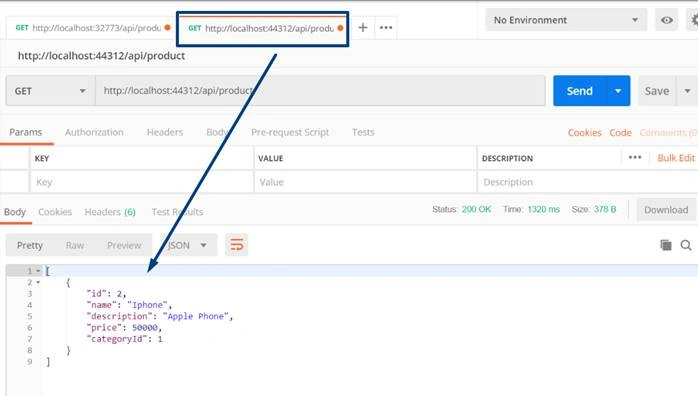Click the KEY column header
698x396 pixels.
[x=42, y=158]
